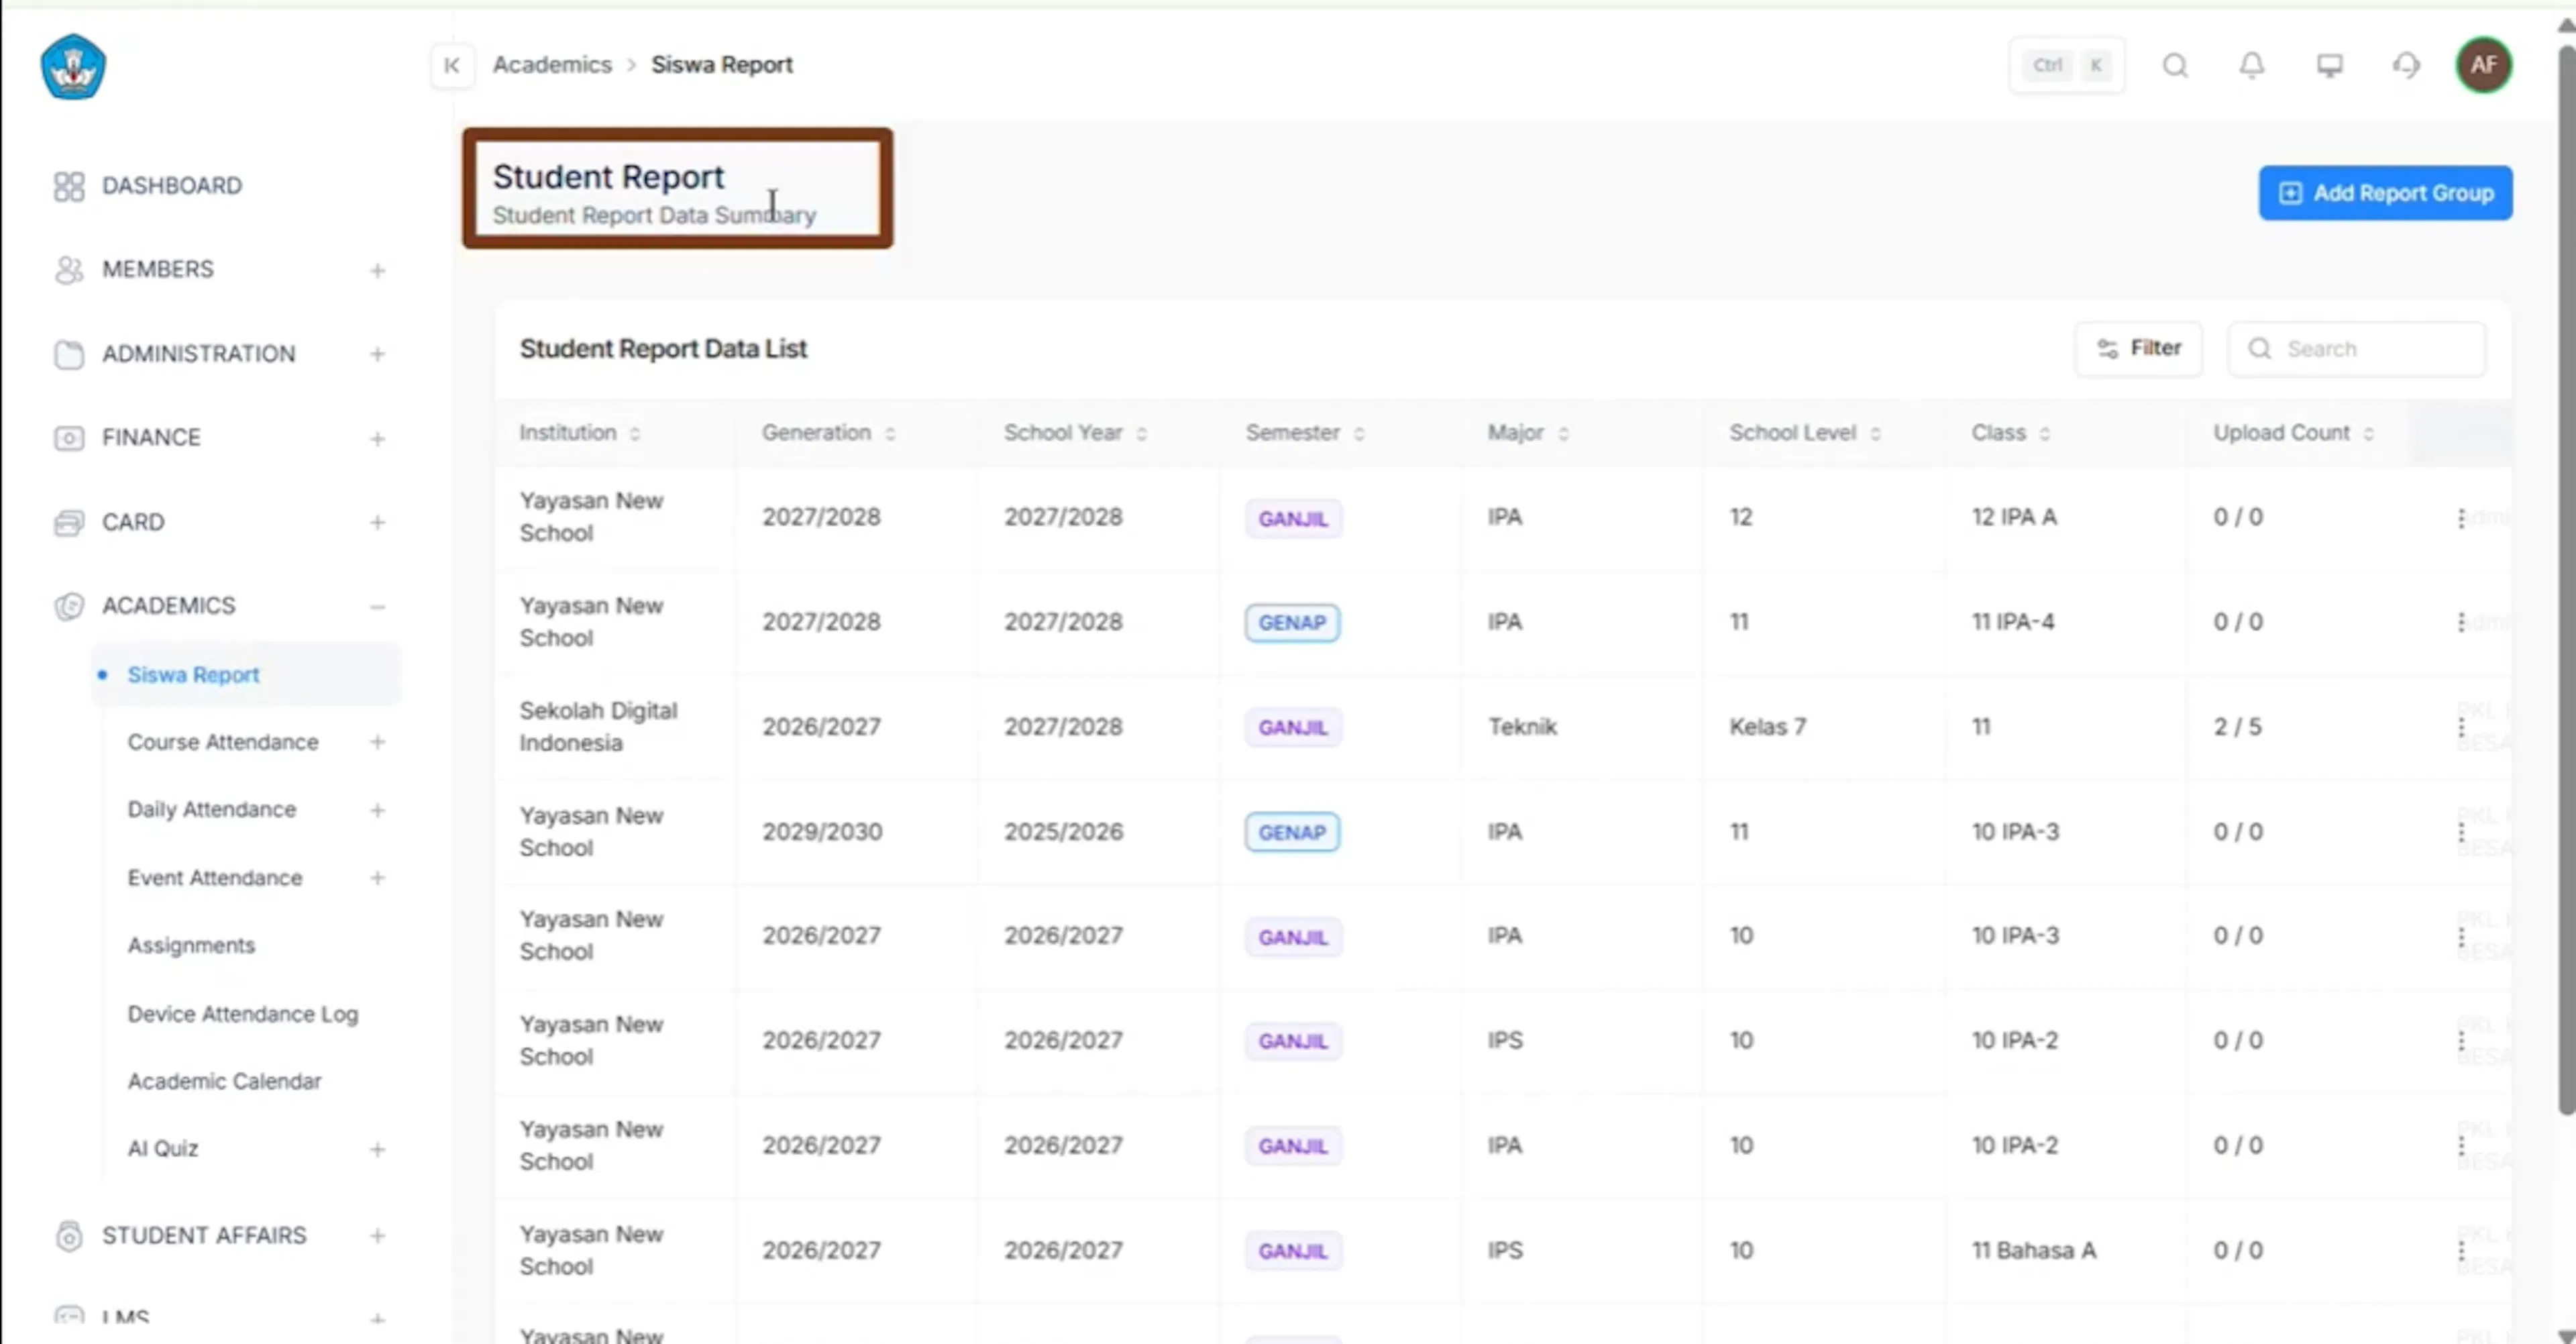
Task: Click the Search input field
Action: point(2356,349)
